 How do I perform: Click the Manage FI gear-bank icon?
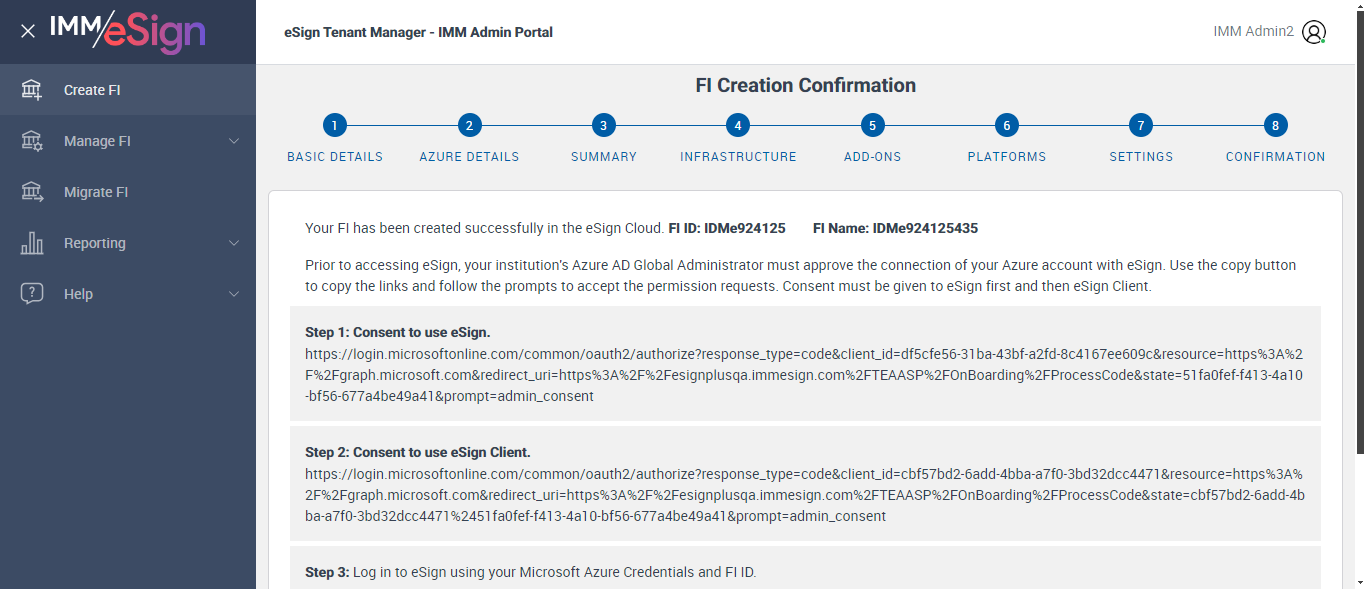click(32, 141)
